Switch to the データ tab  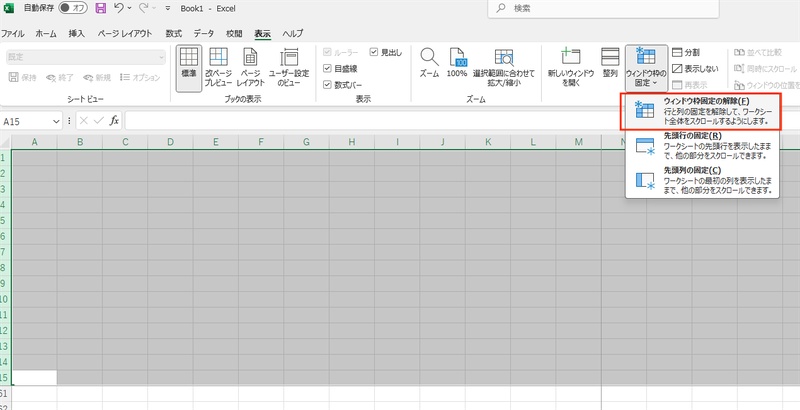[x=204, y=34]
